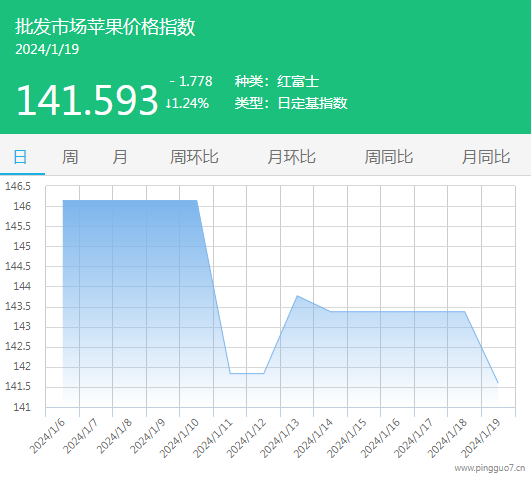Click the www.pingguo7.cn watermark link
The height and width of the screenshot is (479, 531).
(490, 468)
